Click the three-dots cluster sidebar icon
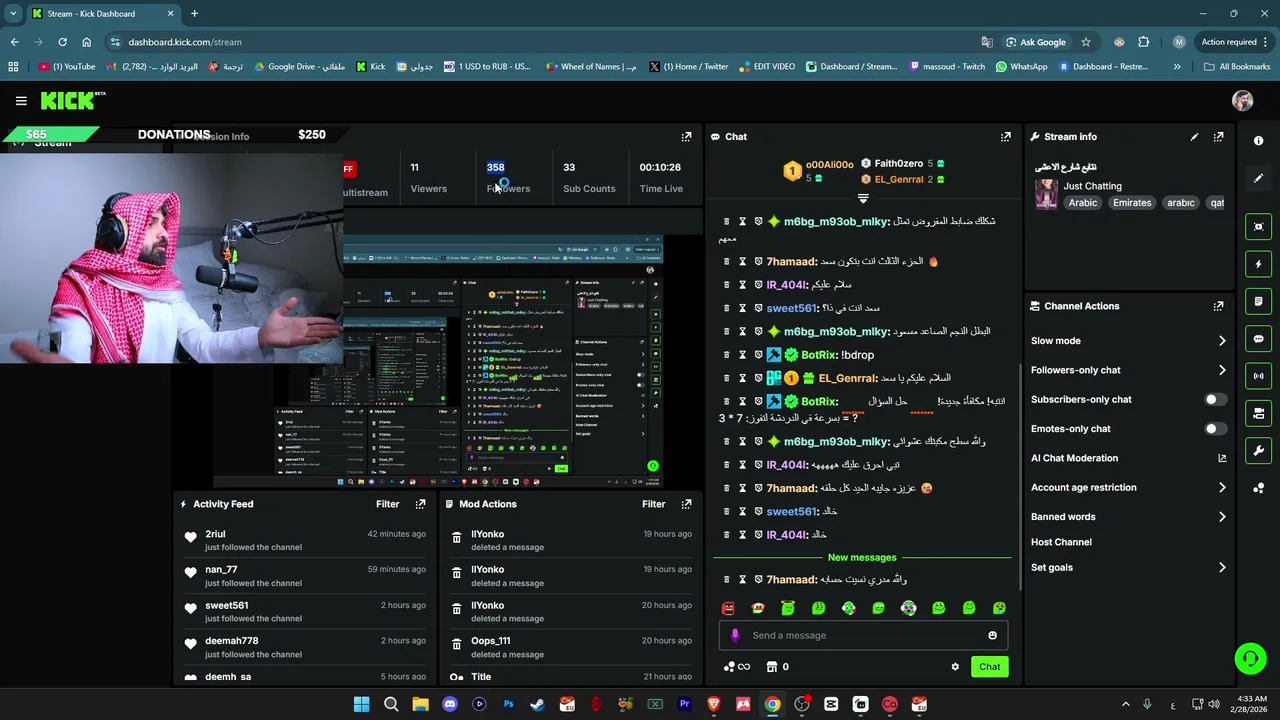Viewport: 1280px width, 720px height. pyautogui.click(x=1259, y=488)
